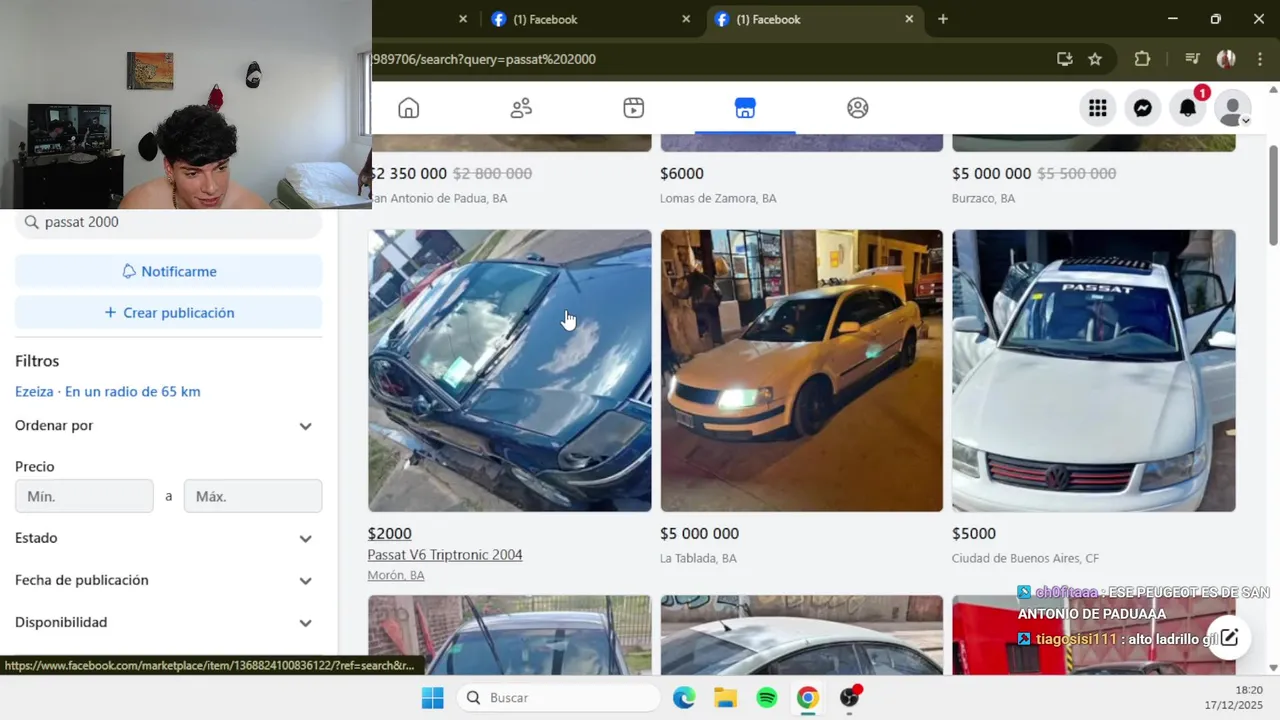Open the yellow Passat La Tablada photo
Screen dimensions: 1280x720
click(801, 371)
